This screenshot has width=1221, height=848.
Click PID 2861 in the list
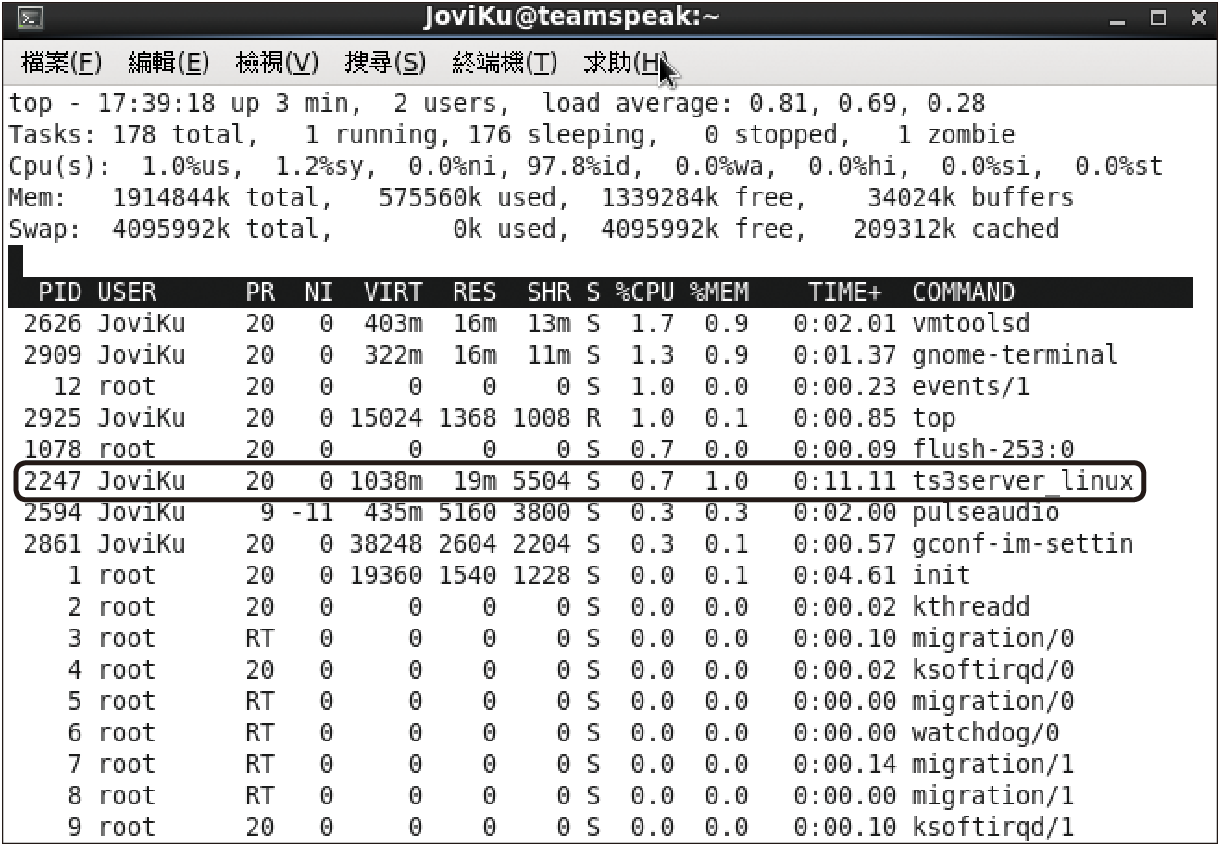point(54,545)
